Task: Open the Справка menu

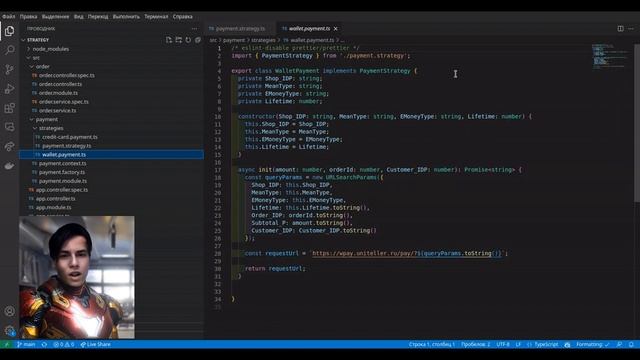Action: coord(182,17)
